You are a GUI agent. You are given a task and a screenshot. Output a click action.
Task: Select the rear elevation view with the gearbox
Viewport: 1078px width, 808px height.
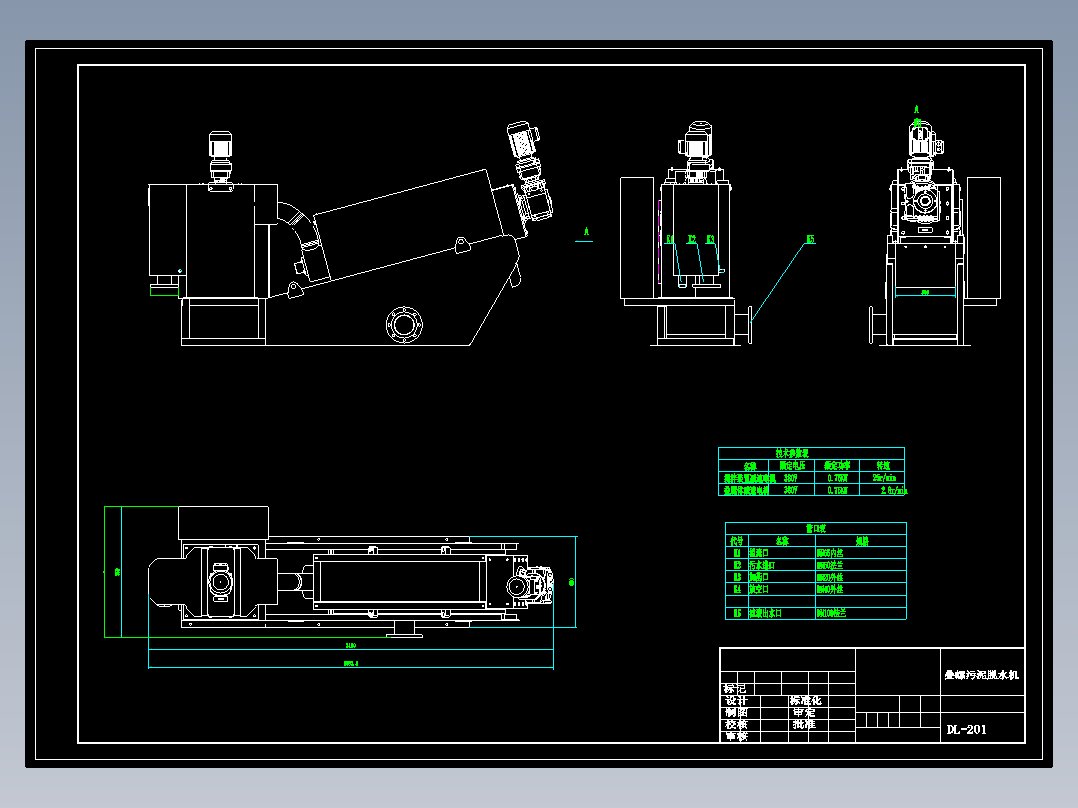point(934,232)
